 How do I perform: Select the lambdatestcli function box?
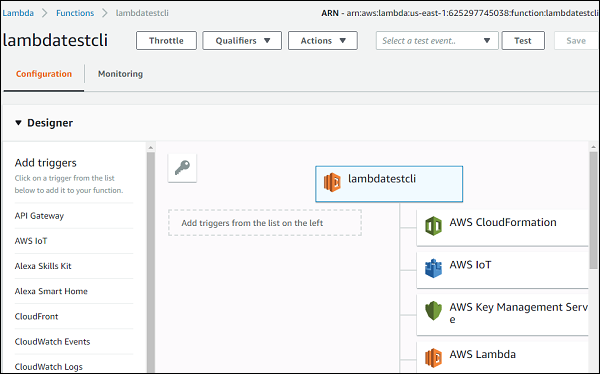pos(389,184)
